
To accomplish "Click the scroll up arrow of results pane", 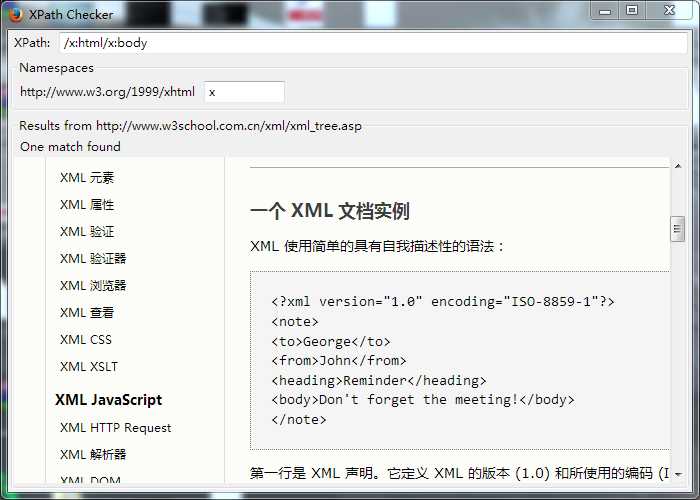I will [x=678, y=166].
